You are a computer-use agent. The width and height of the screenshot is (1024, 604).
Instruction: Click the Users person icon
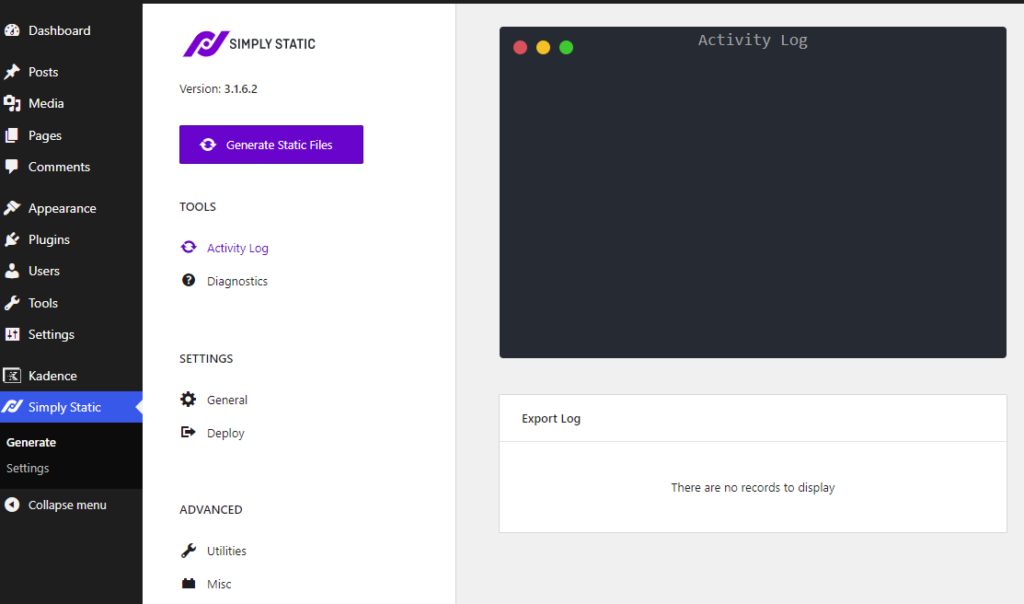12,271
